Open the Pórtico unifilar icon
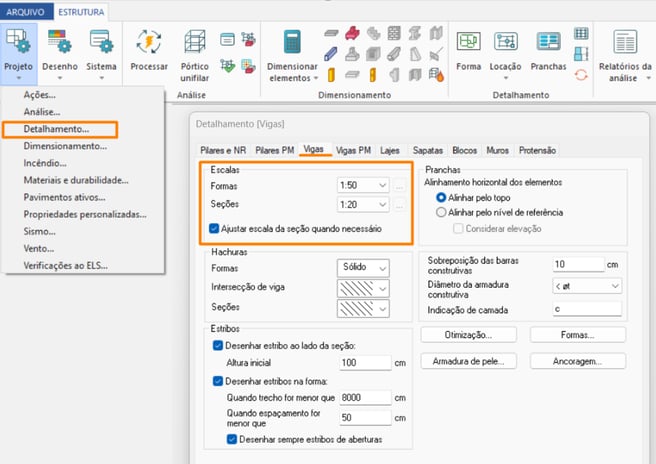This screenshot has width=656, height=464. click(195, 42)
